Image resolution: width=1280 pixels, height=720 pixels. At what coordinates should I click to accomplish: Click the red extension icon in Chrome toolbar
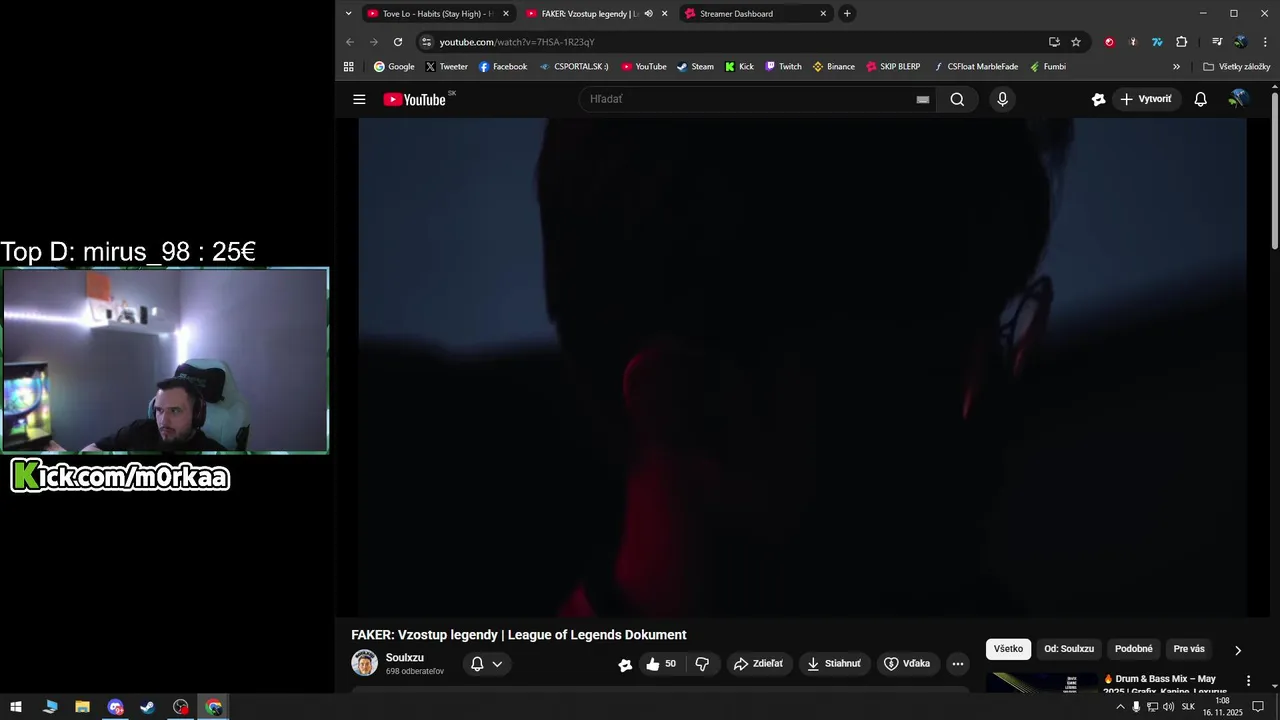coord(1109,42)
